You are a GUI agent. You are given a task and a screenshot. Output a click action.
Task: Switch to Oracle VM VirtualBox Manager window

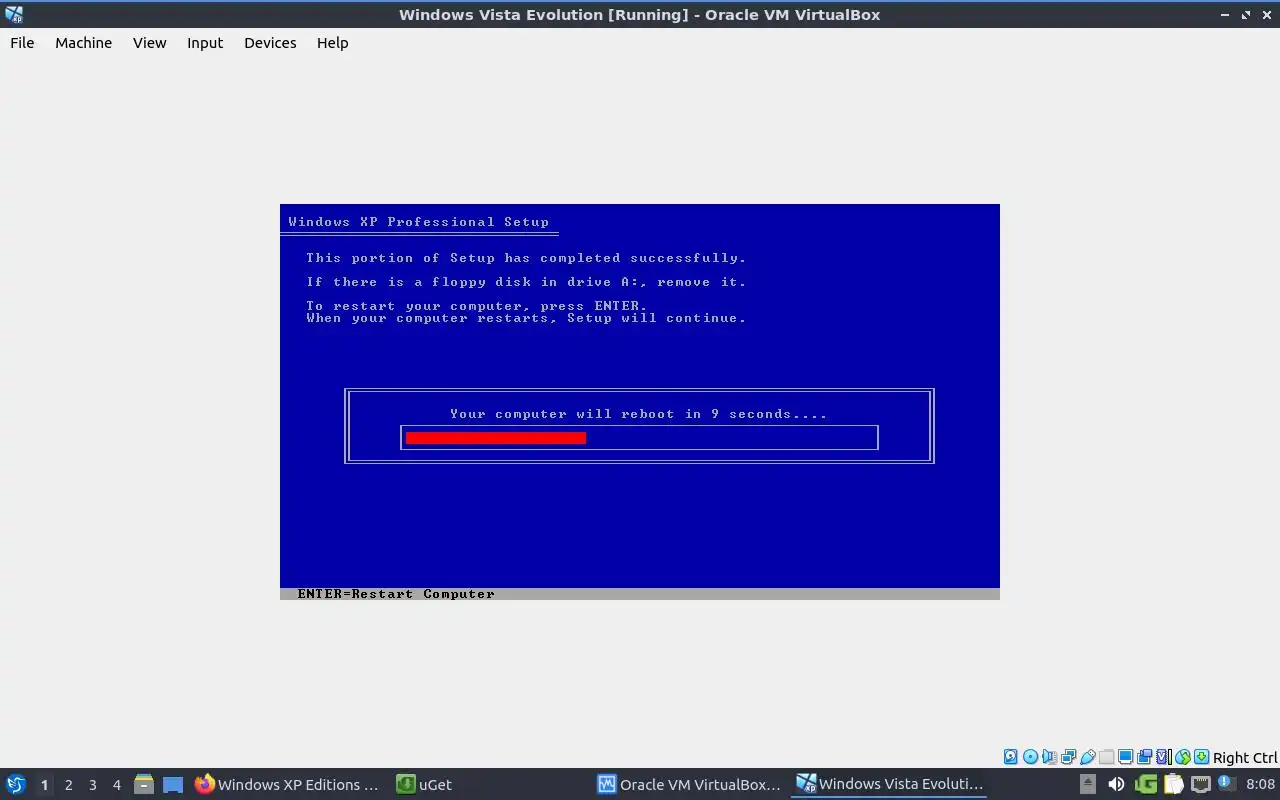pyautogui.click(x=689, y=784)
